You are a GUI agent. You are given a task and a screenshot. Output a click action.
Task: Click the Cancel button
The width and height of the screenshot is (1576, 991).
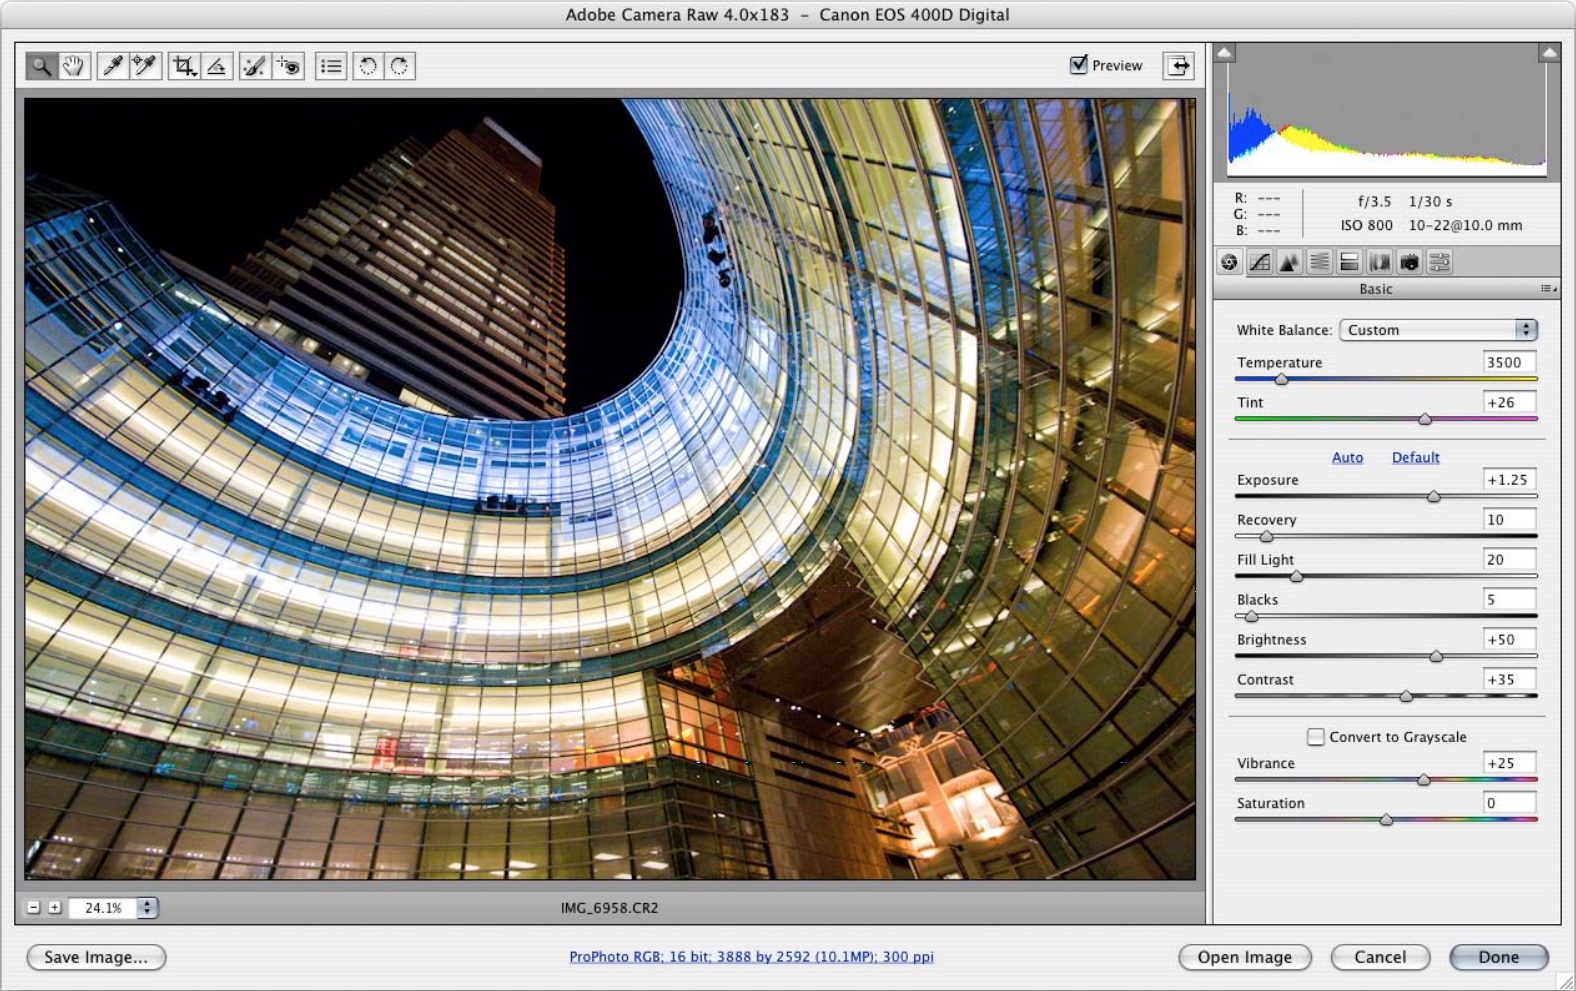coord(1380,957)
